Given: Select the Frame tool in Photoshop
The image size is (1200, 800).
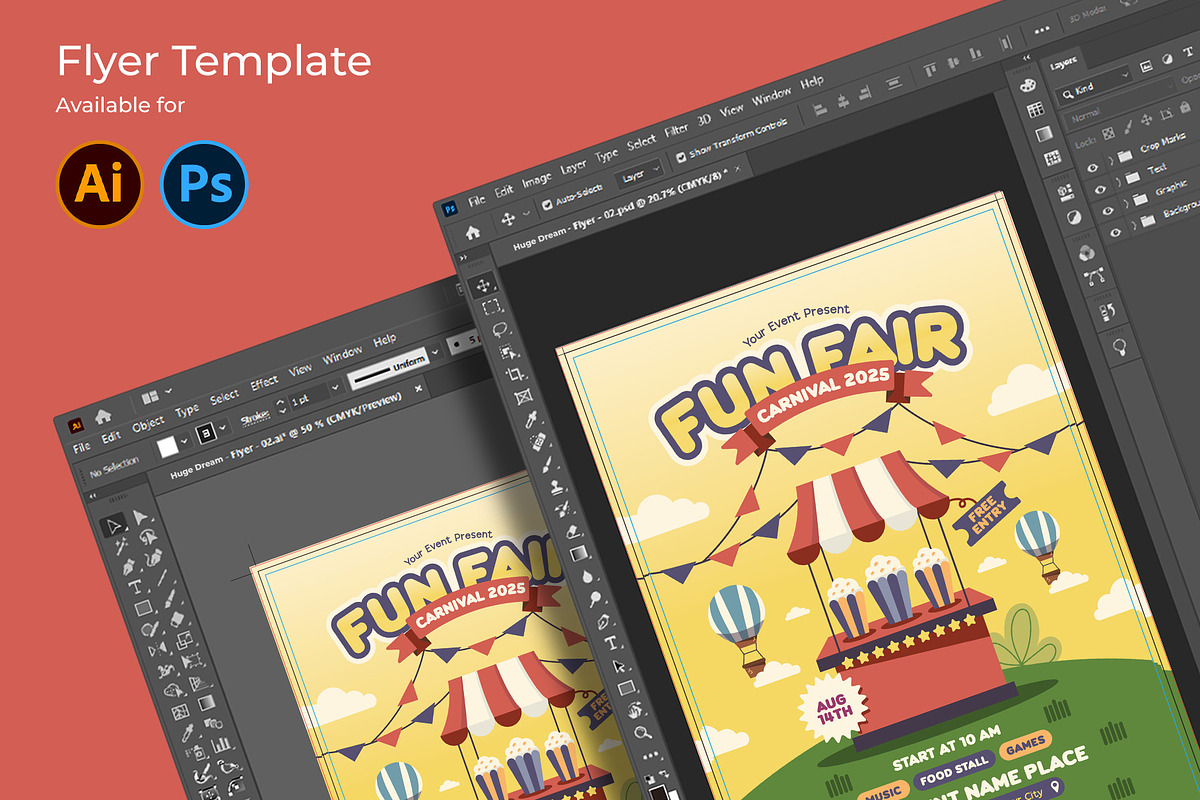Looking at the screenshot, I should pos(523,396).
